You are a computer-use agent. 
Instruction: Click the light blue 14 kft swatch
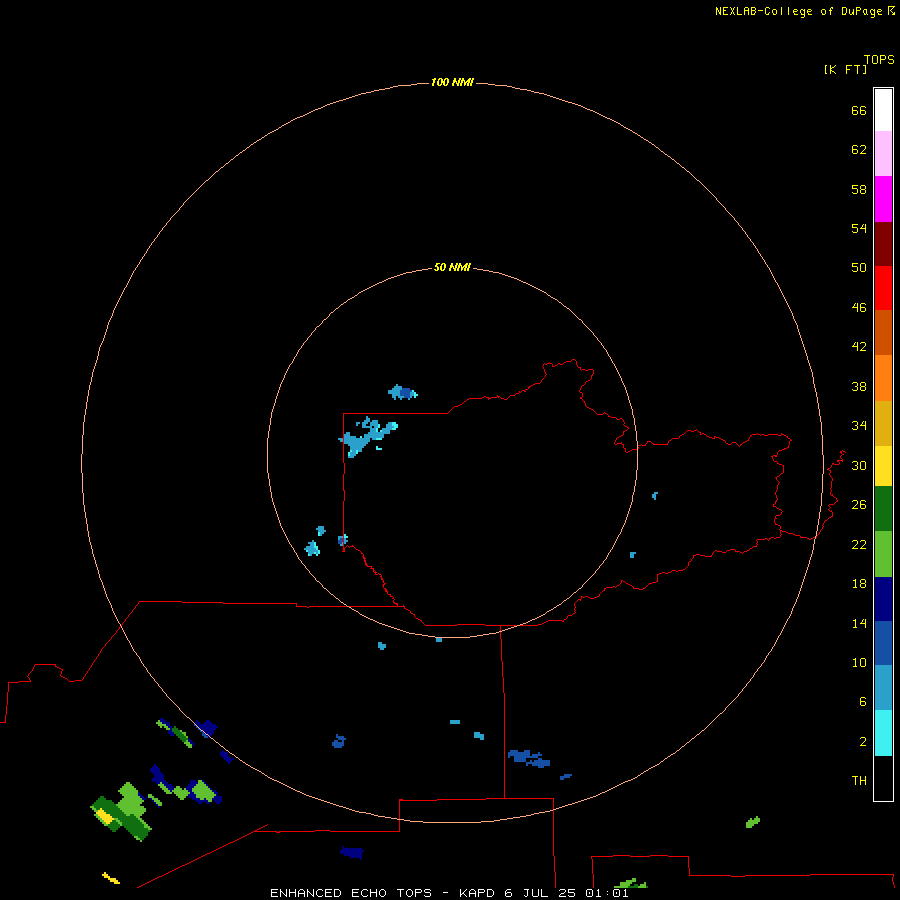click(x=883, y=688)
